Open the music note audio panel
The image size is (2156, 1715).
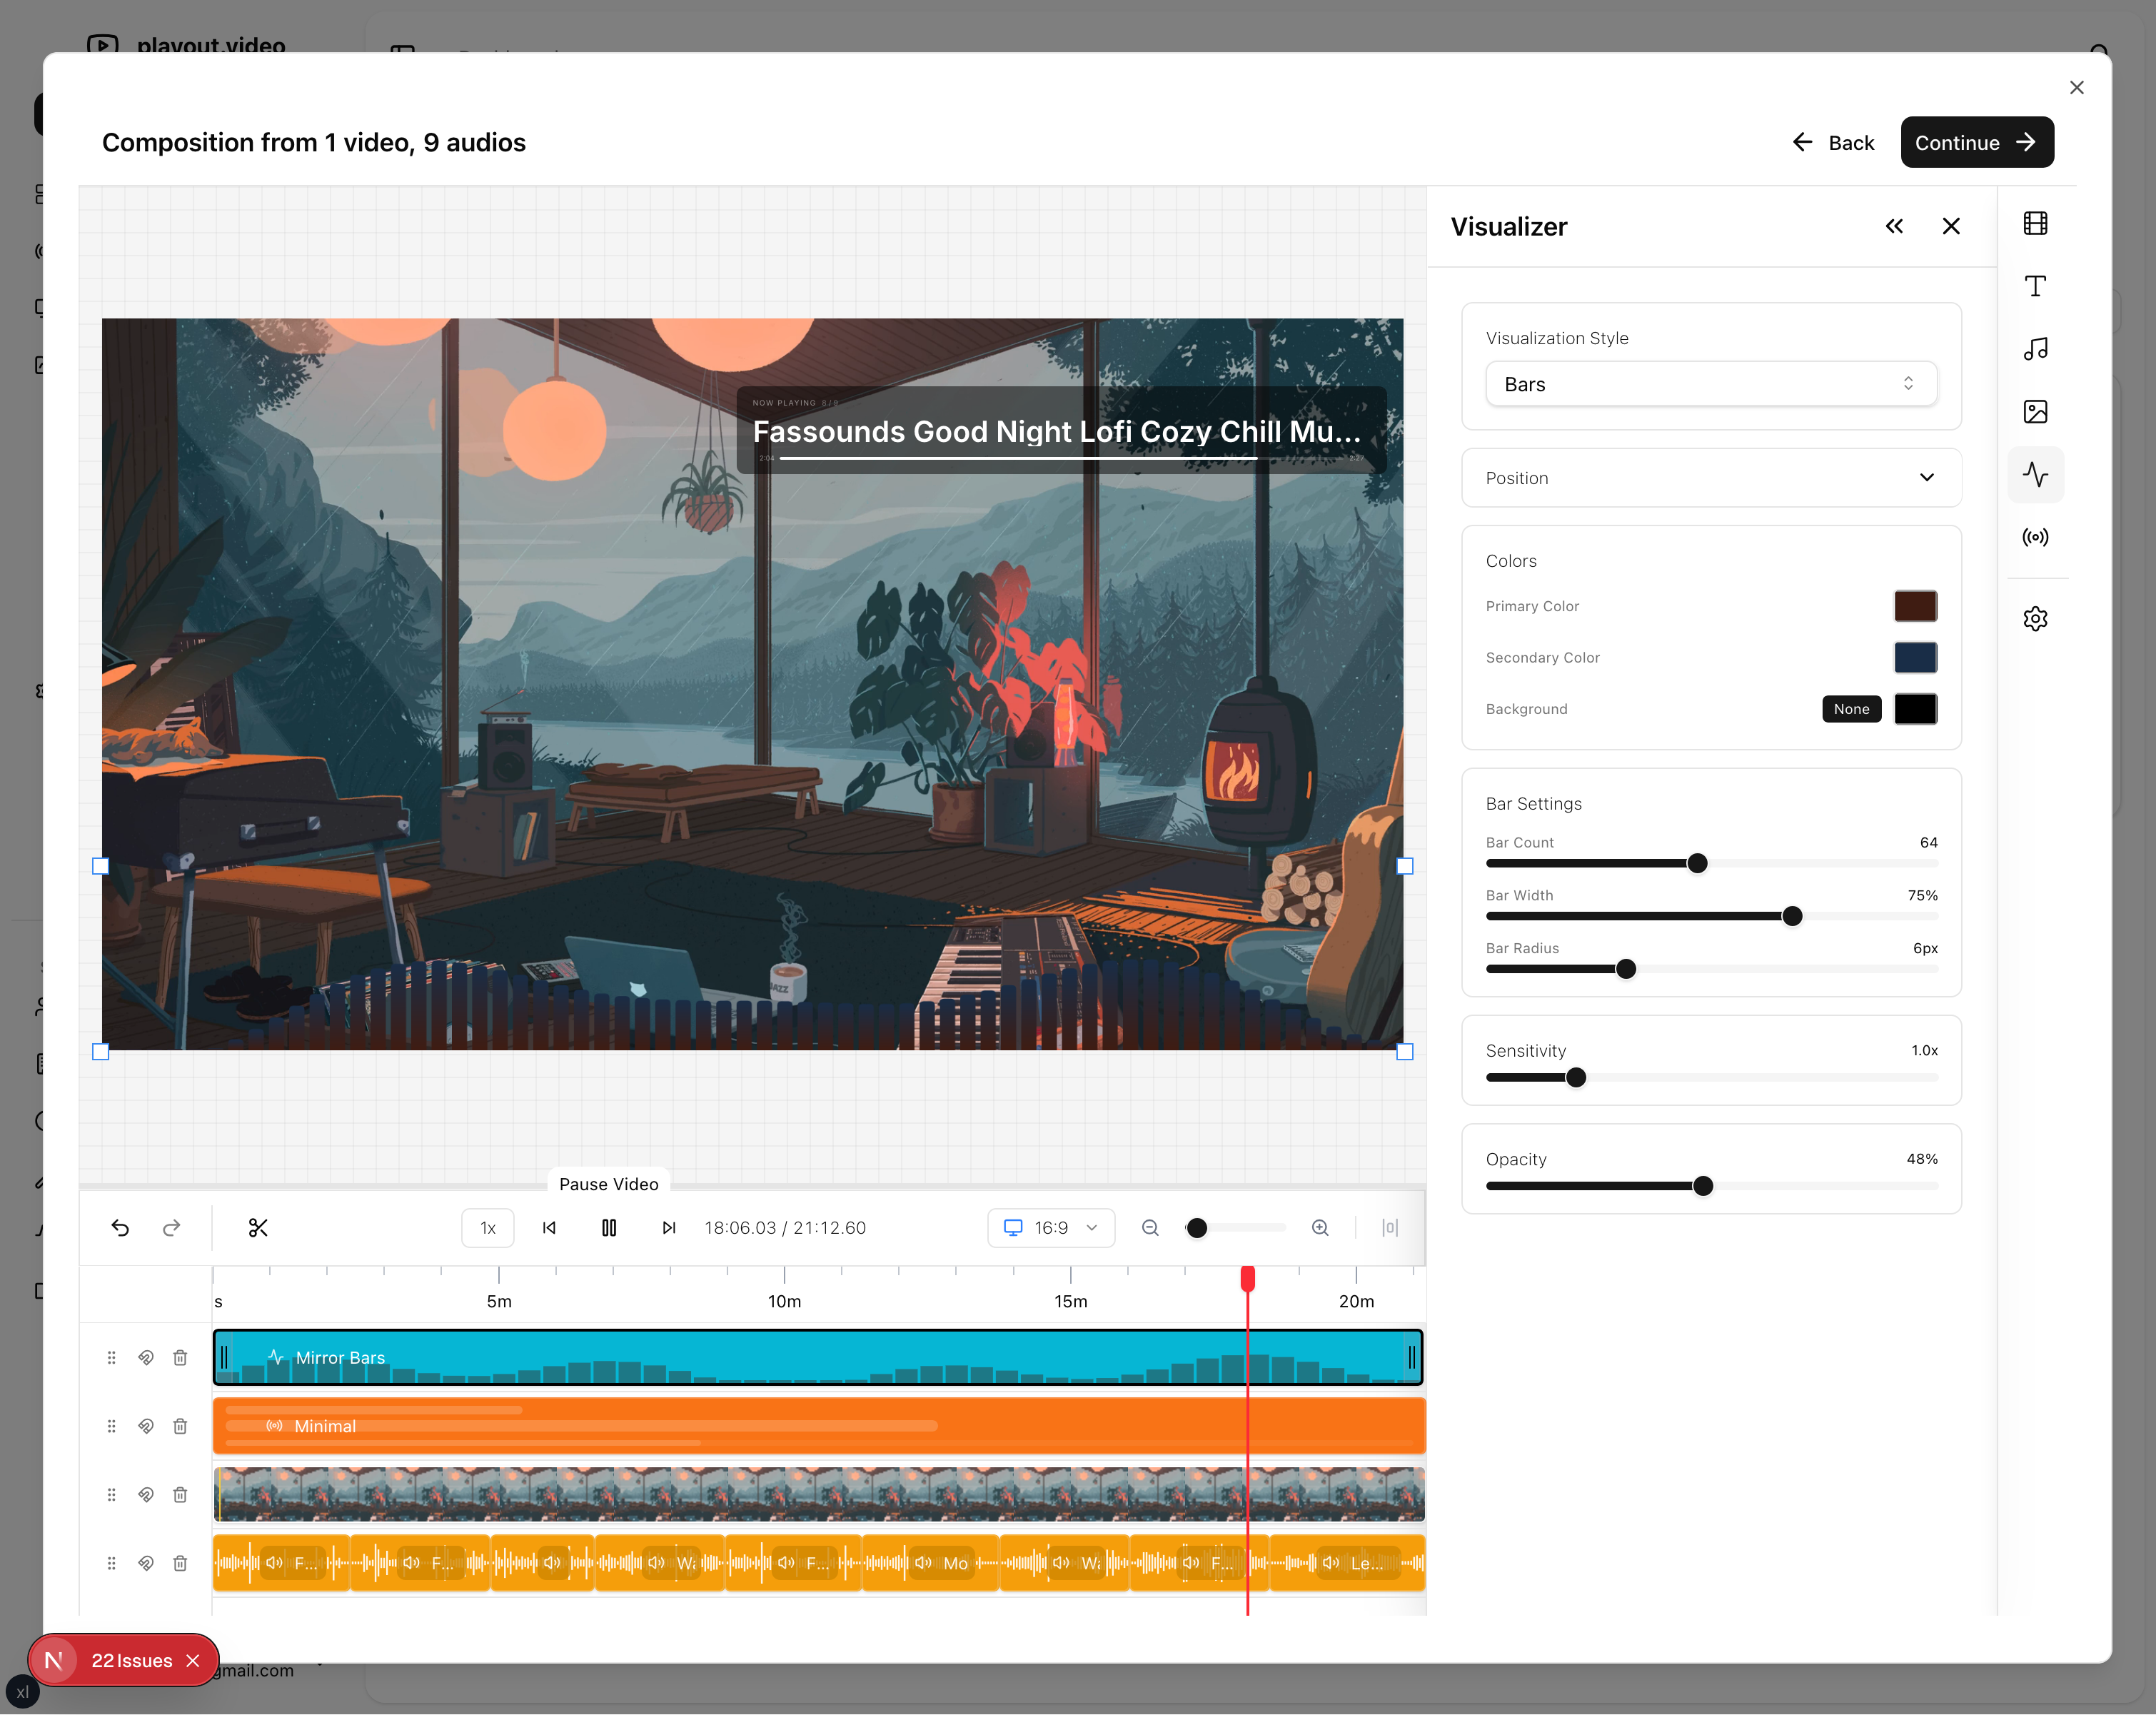pos(2035,349)
